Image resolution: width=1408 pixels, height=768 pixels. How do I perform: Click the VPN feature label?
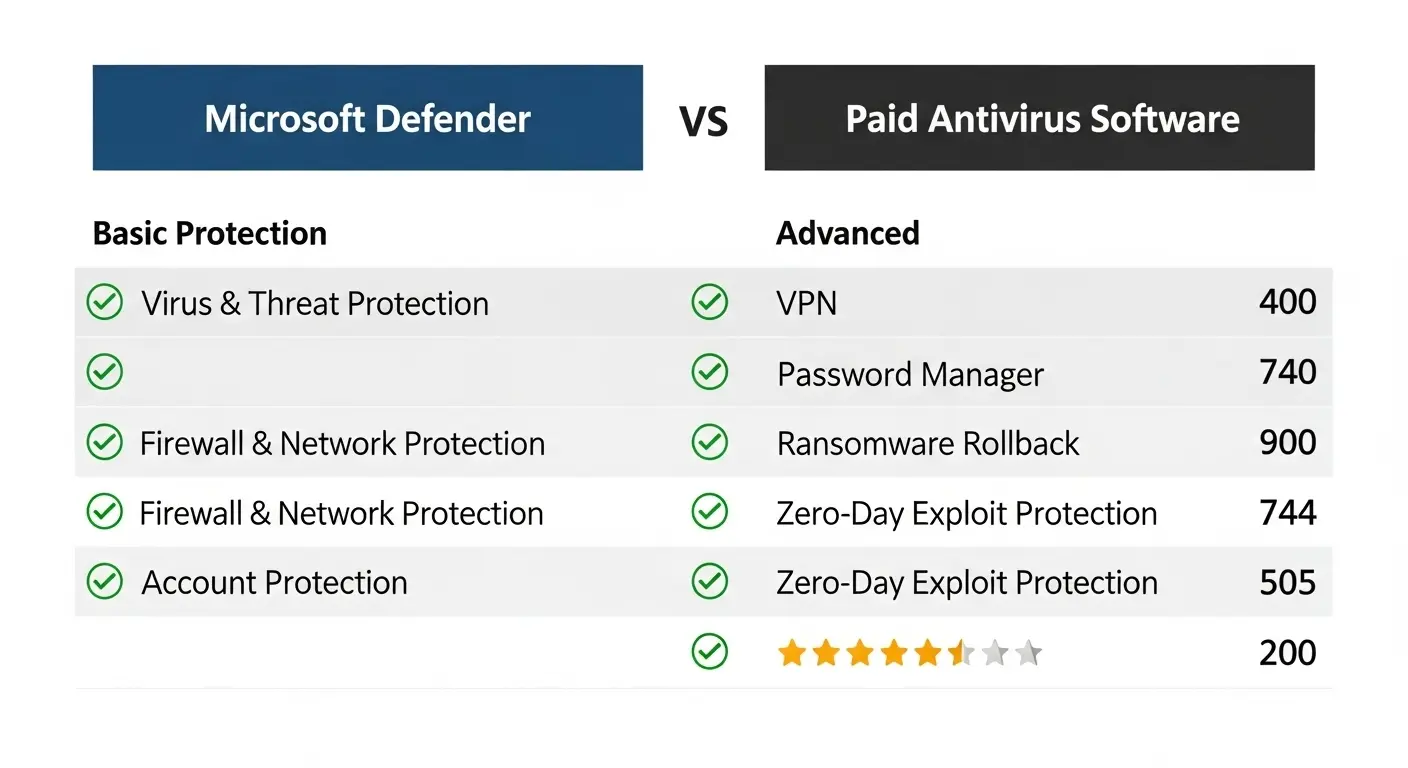tap(807, 303)
